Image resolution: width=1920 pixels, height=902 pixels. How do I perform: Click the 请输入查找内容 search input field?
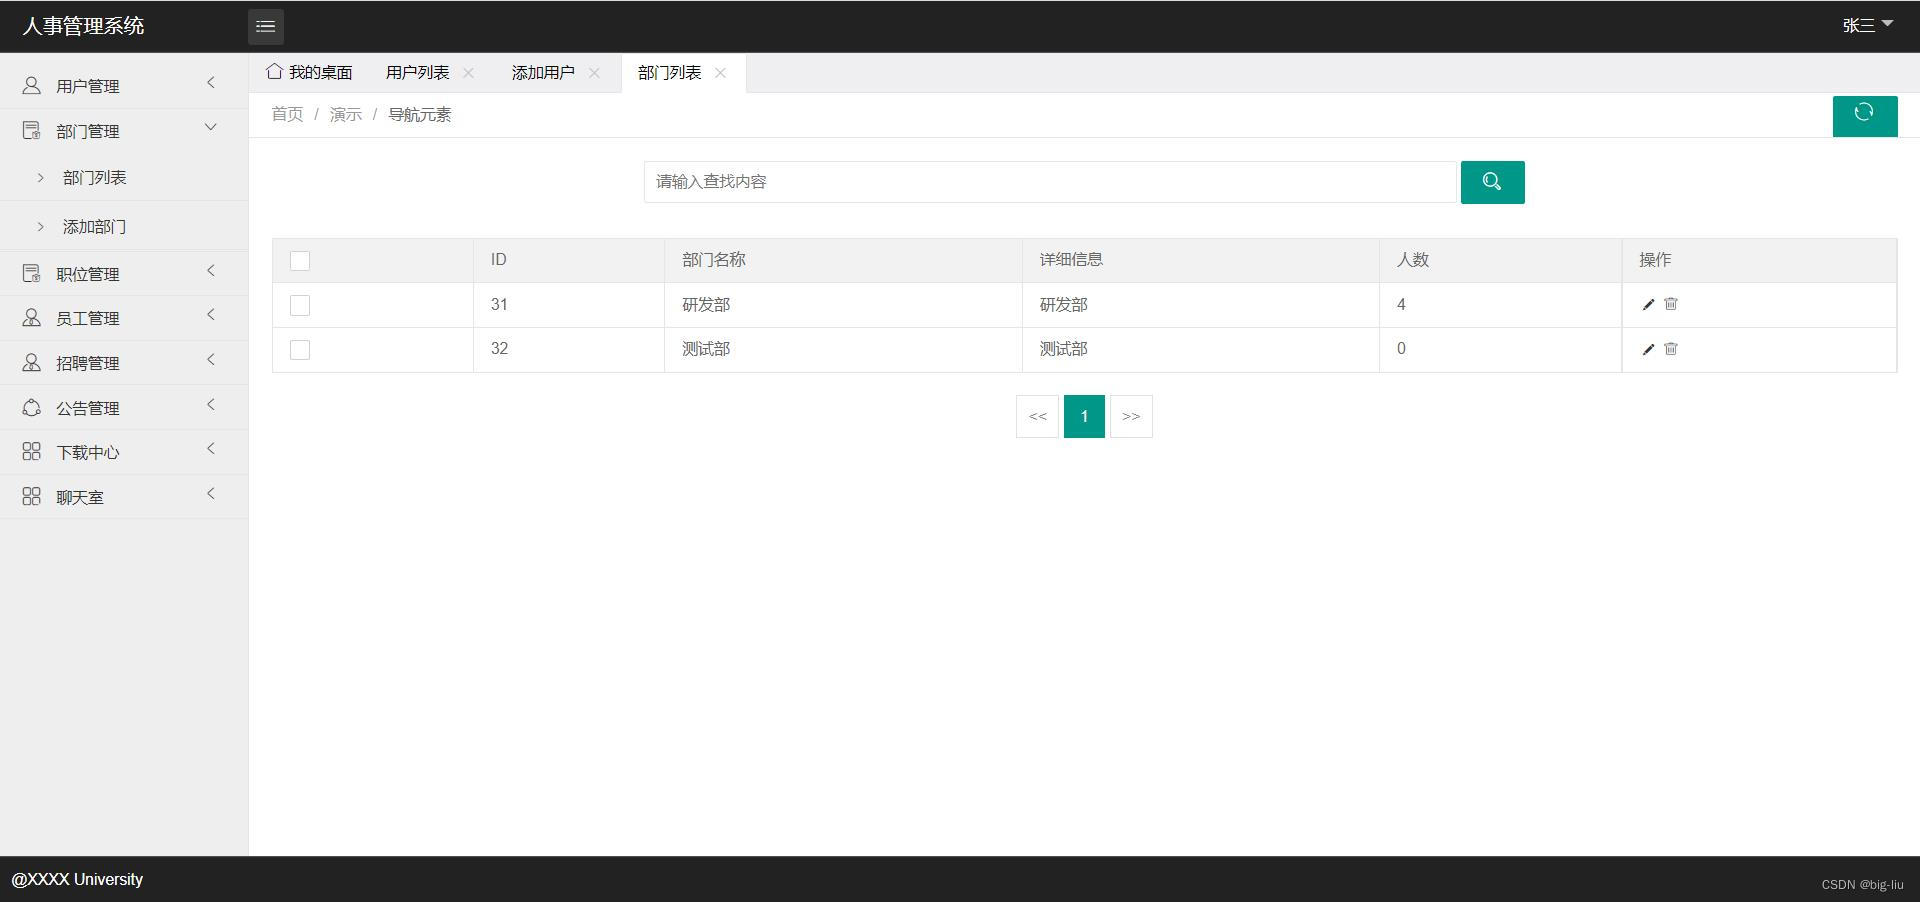1050,182
